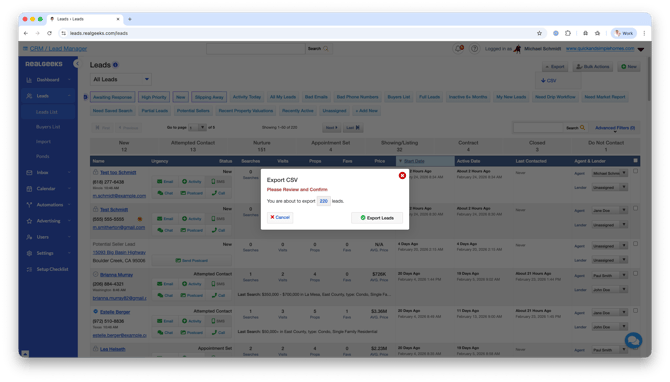Screen dimensions: 670x382
Task: Click the Export button at top right
Action: (555, 67)
